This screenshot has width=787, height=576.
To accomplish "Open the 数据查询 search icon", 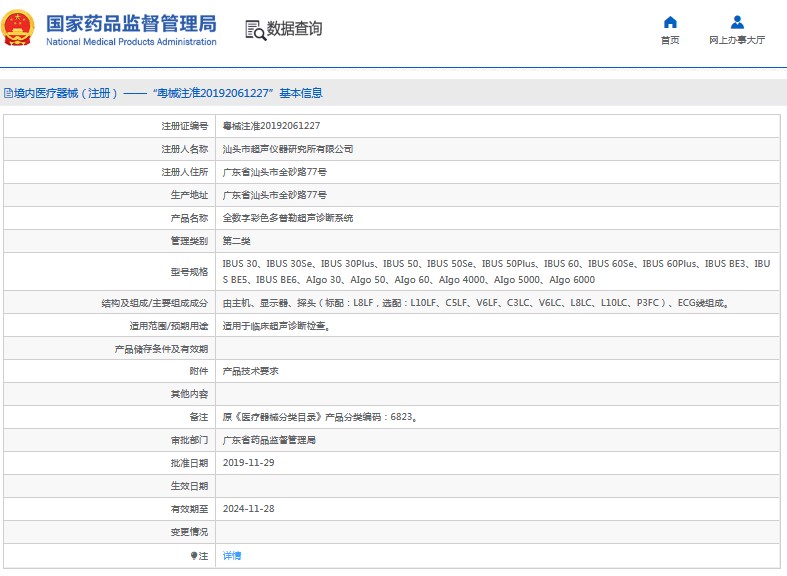I will 255,30.
